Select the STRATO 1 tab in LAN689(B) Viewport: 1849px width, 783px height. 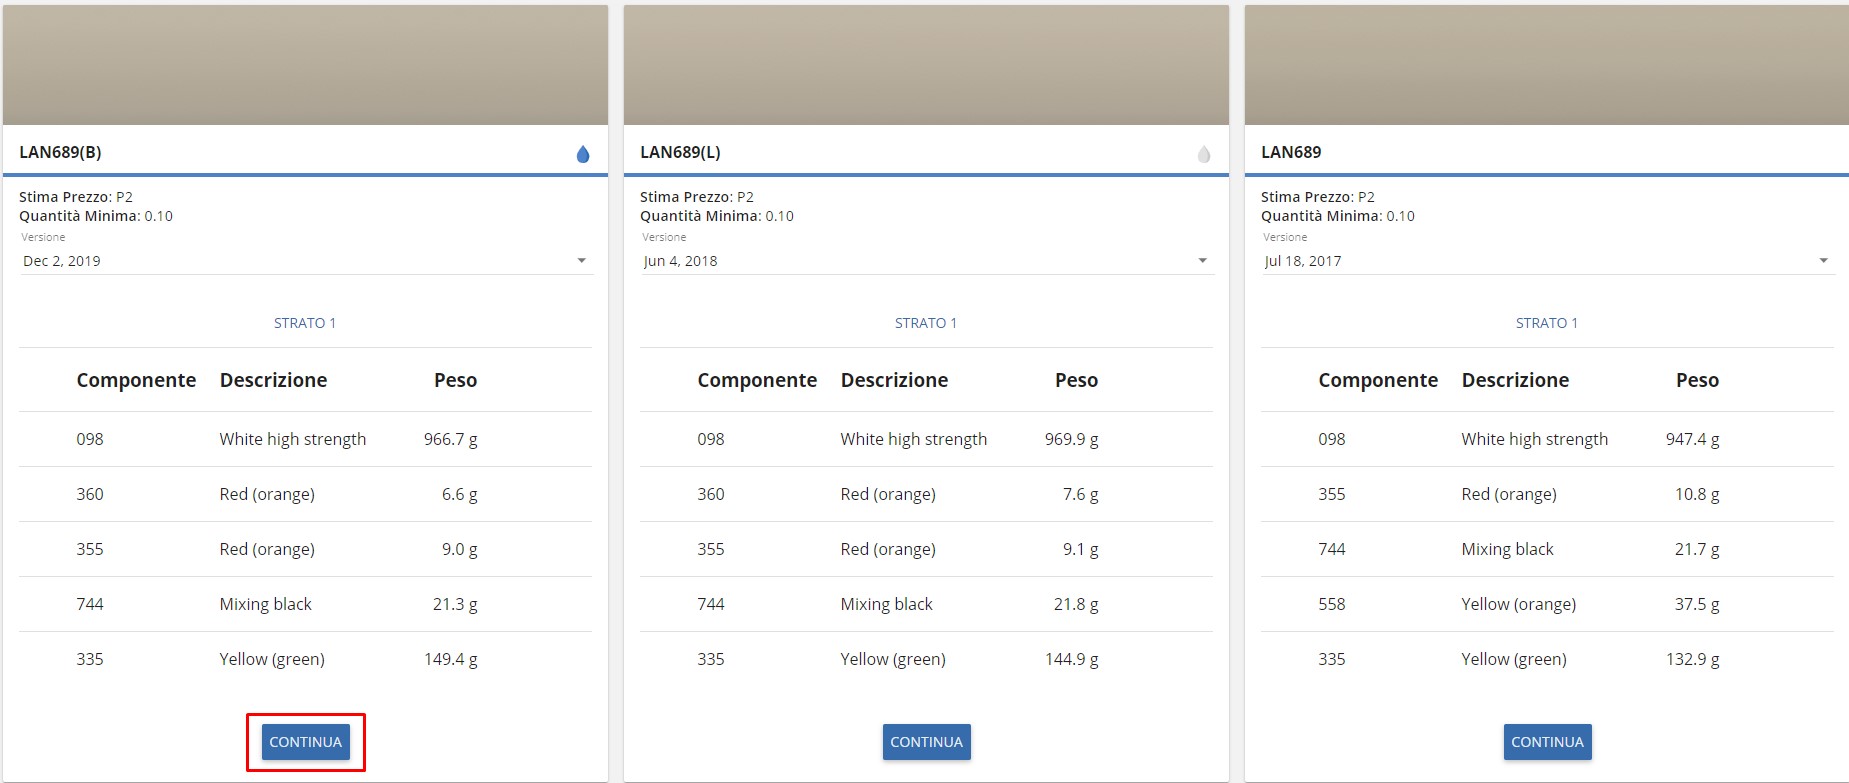pos(305,323)
